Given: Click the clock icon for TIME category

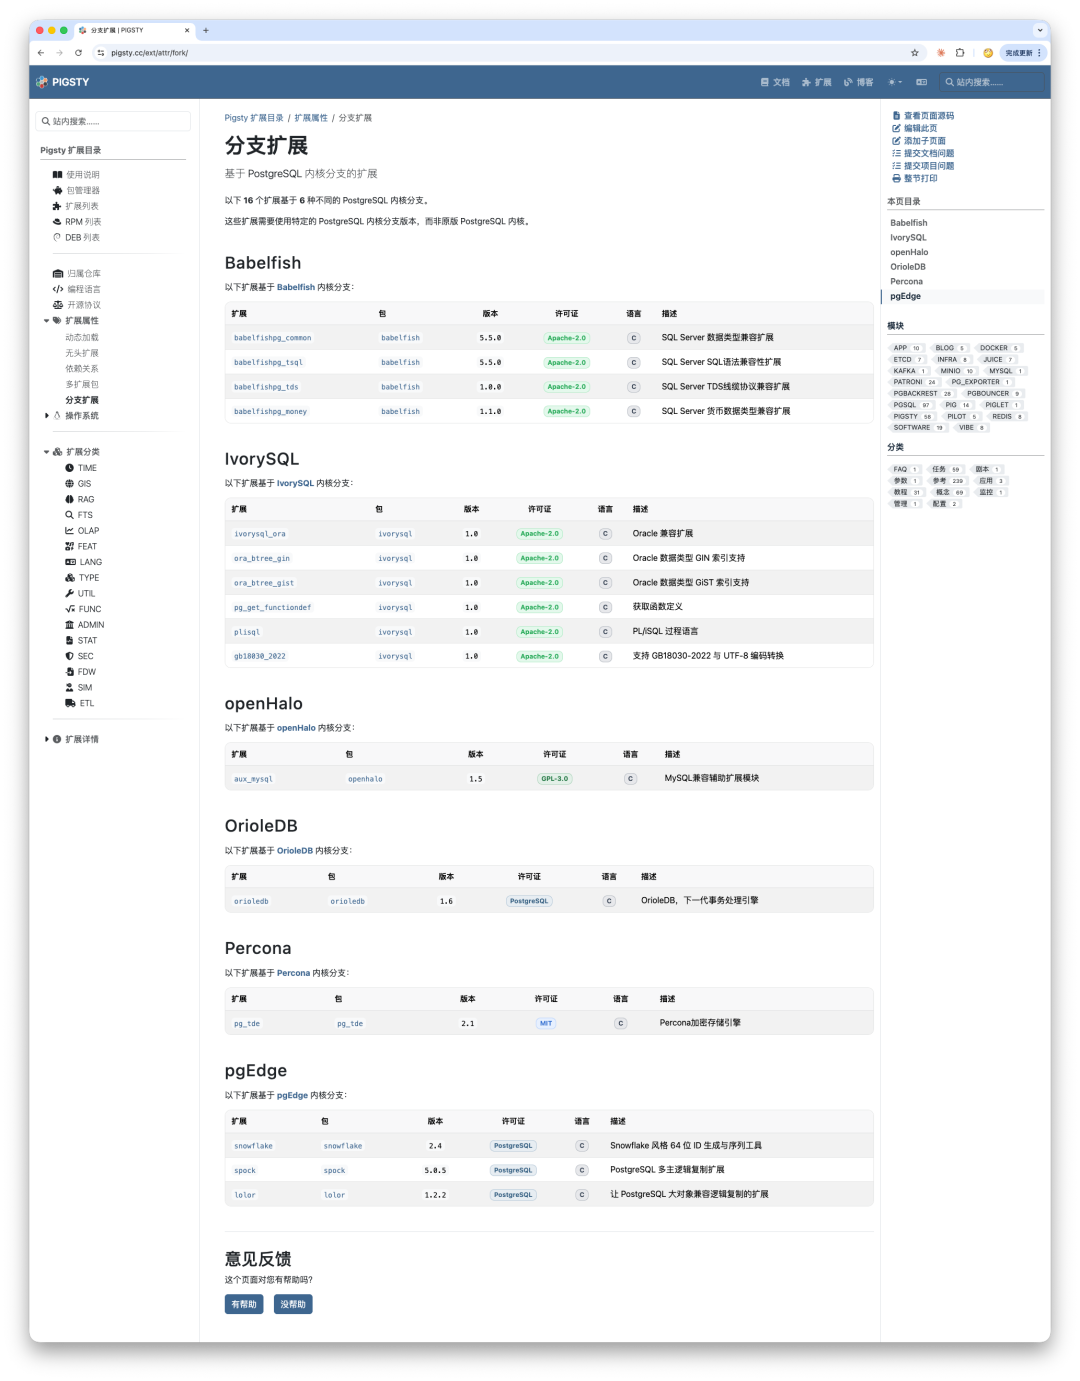Looking at the screenshot, I should coord(70,468).
